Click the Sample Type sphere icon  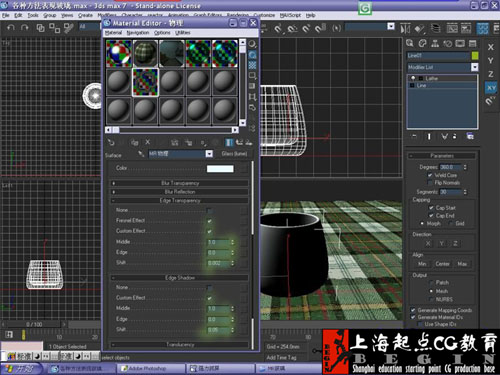(x=253, y=44)
